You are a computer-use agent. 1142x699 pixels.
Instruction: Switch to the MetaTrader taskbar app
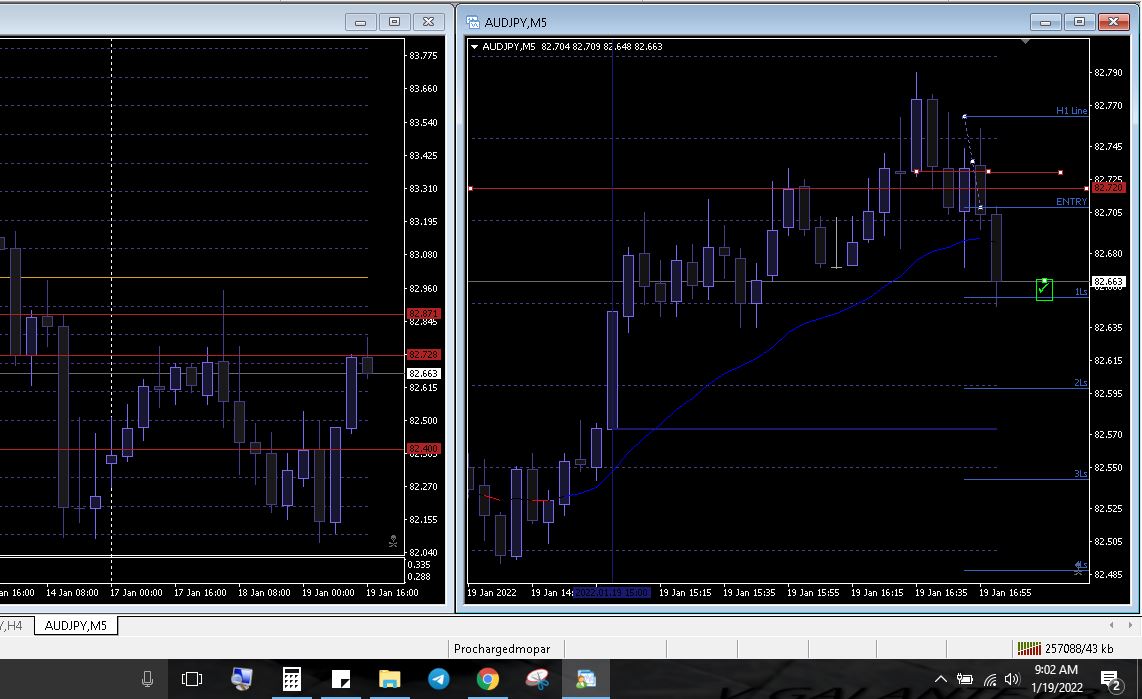click(x=585, y=680)
